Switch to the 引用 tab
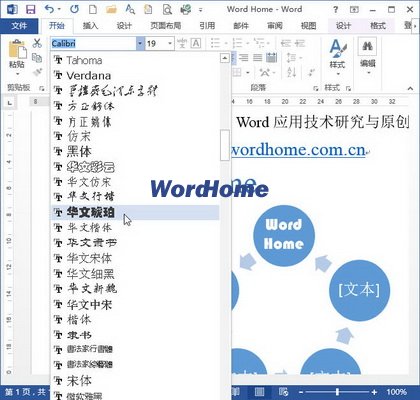This screenshot has height=400, width=420. (207, 26)
